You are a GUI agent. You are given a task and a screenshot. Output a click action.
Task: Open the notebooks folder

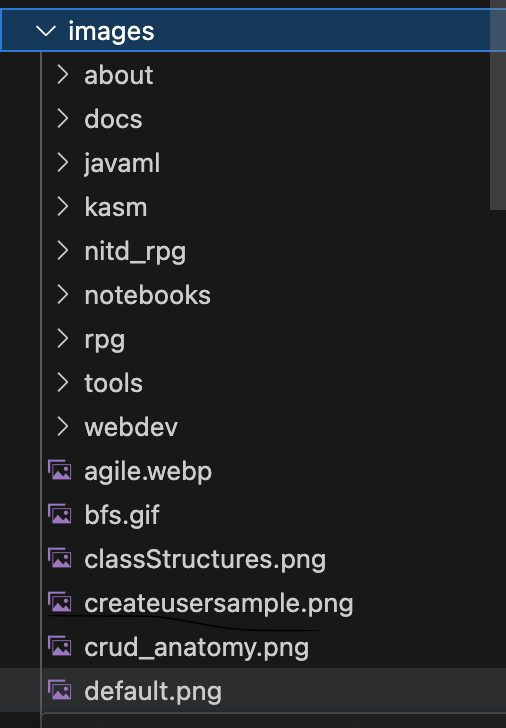(x=148, y=295)
